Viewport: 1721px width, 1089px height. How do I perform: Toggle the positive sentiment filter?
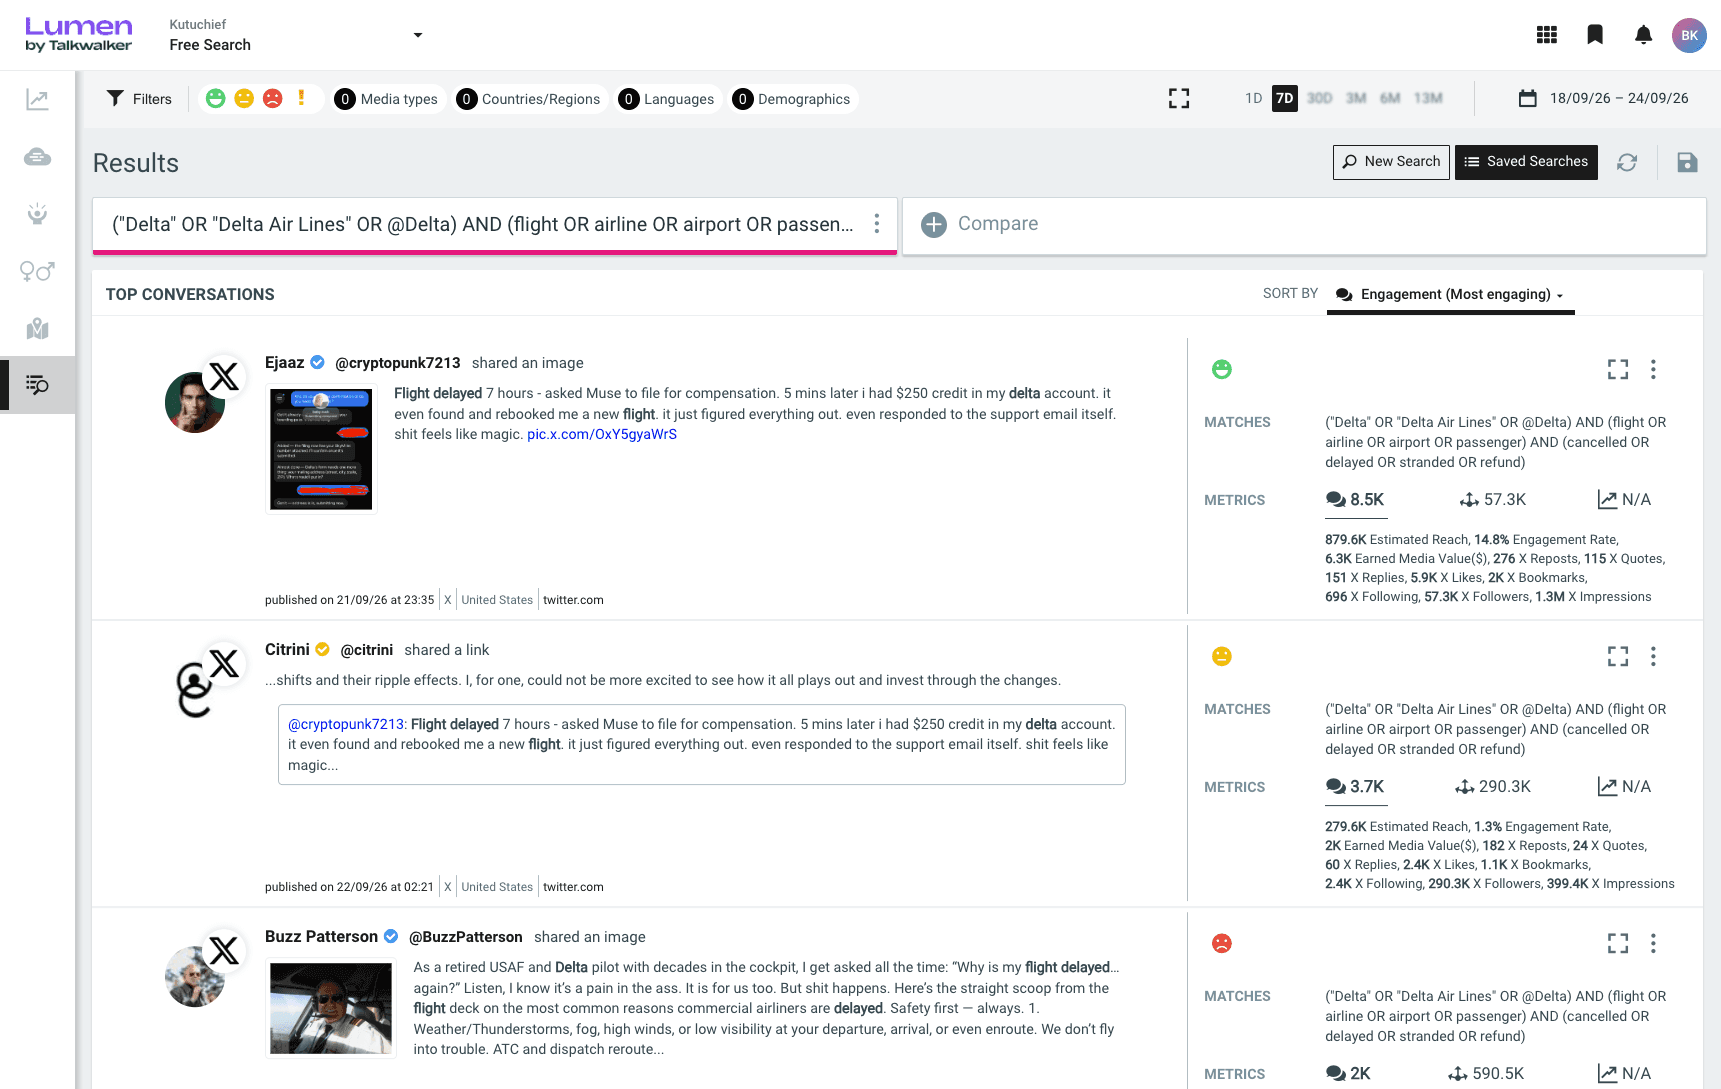point(215,98)
